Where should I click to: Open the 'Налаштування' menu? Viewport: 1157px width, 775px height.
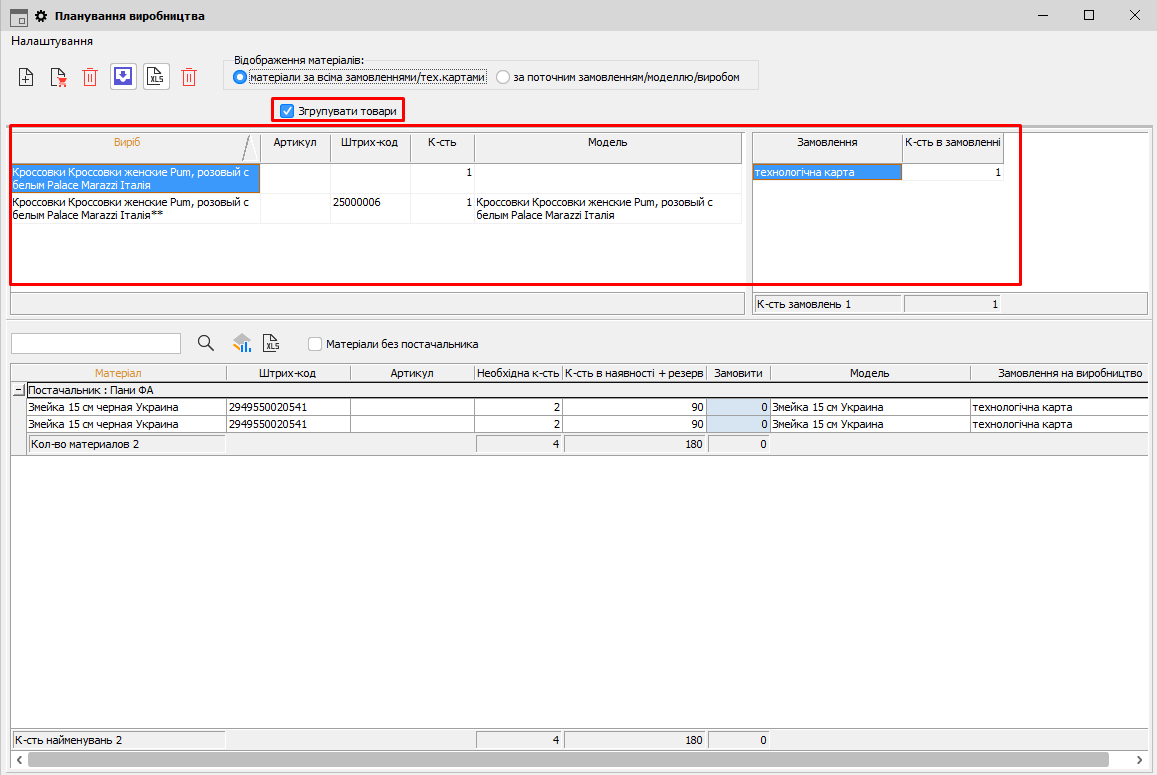coord(52,41)
